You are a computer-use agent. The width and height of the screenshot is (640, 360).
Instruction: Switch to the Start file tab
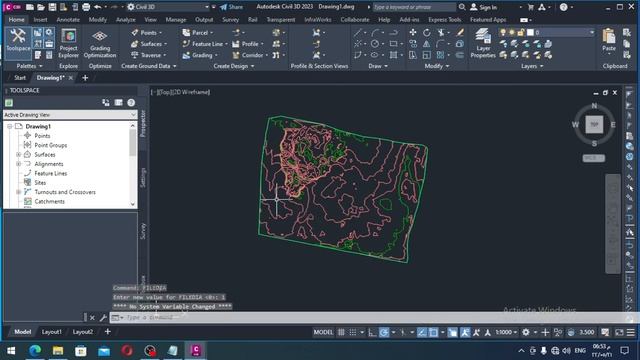(20, 78)
